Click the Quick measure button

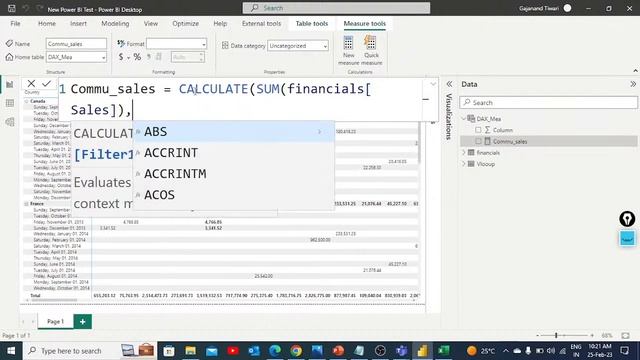coord(371,50)
